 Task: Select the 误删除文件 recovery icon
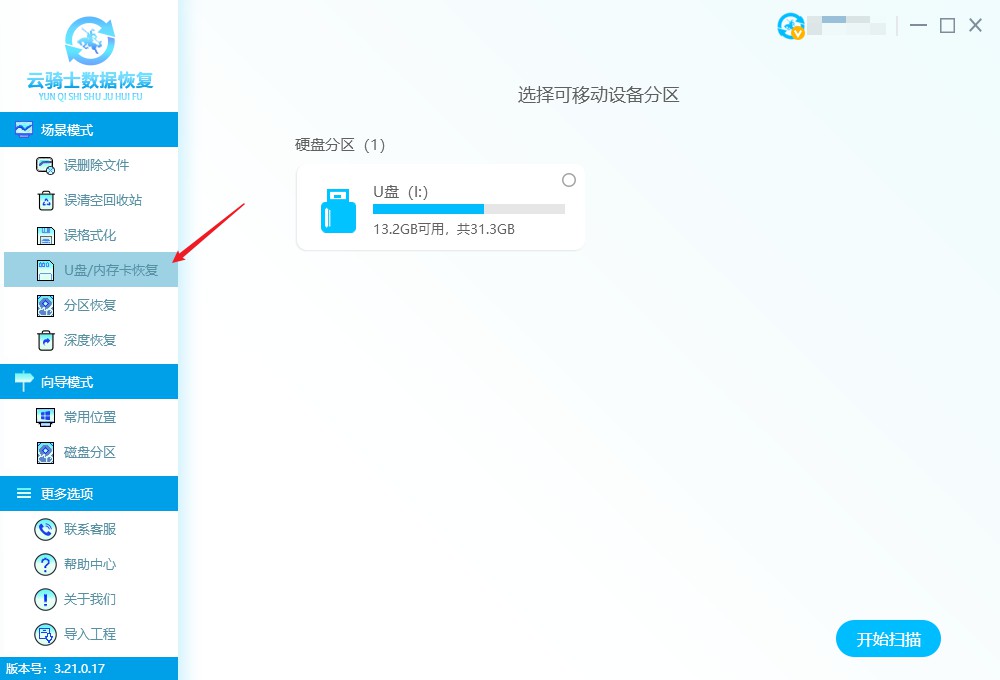coord(45,165)
